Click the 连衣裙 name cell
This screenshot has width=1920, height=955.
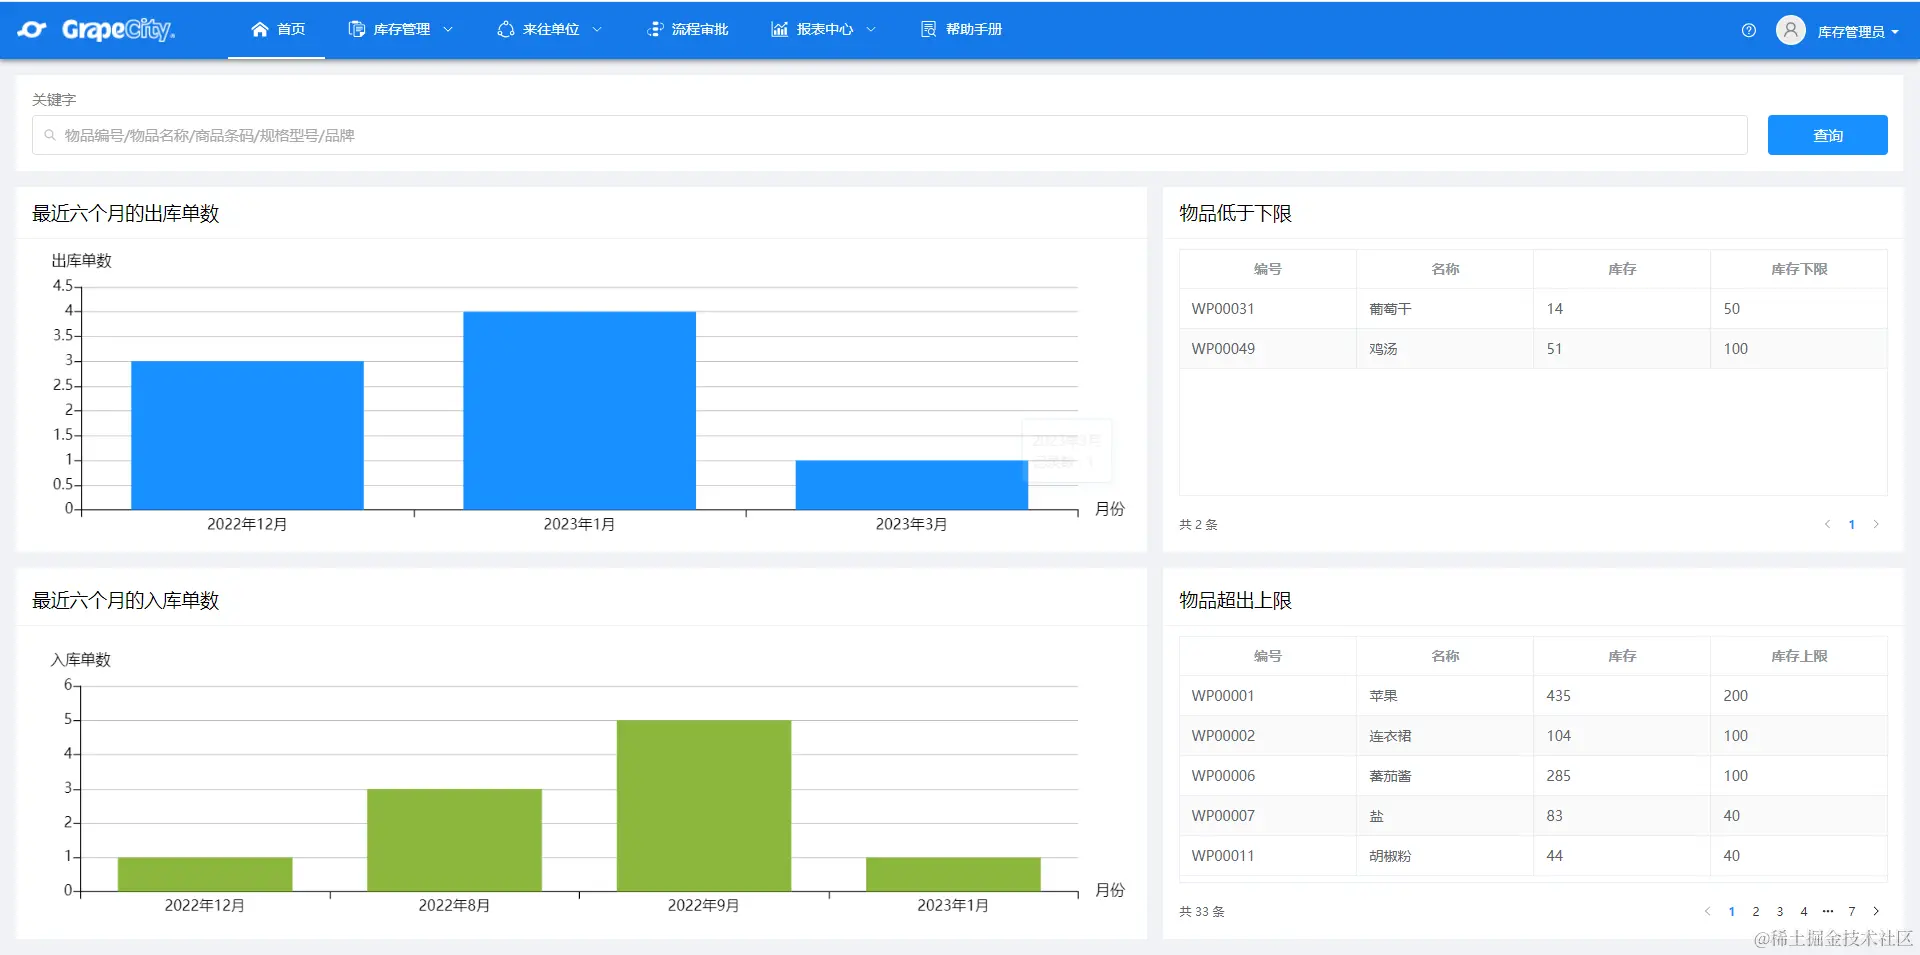[x=1445, y=736]
